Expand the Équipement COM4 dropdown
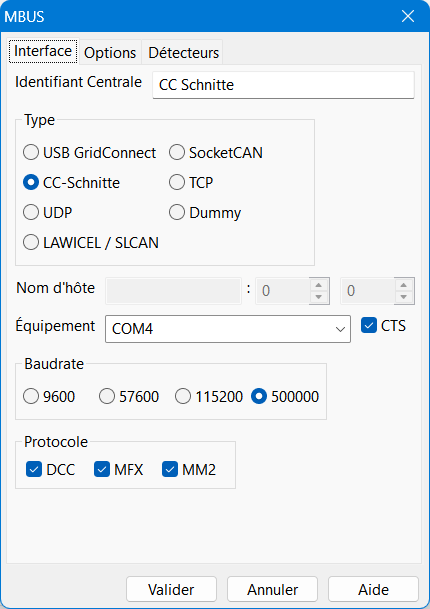The width and height of the screenshot is (430, 609). pos(228,329)
